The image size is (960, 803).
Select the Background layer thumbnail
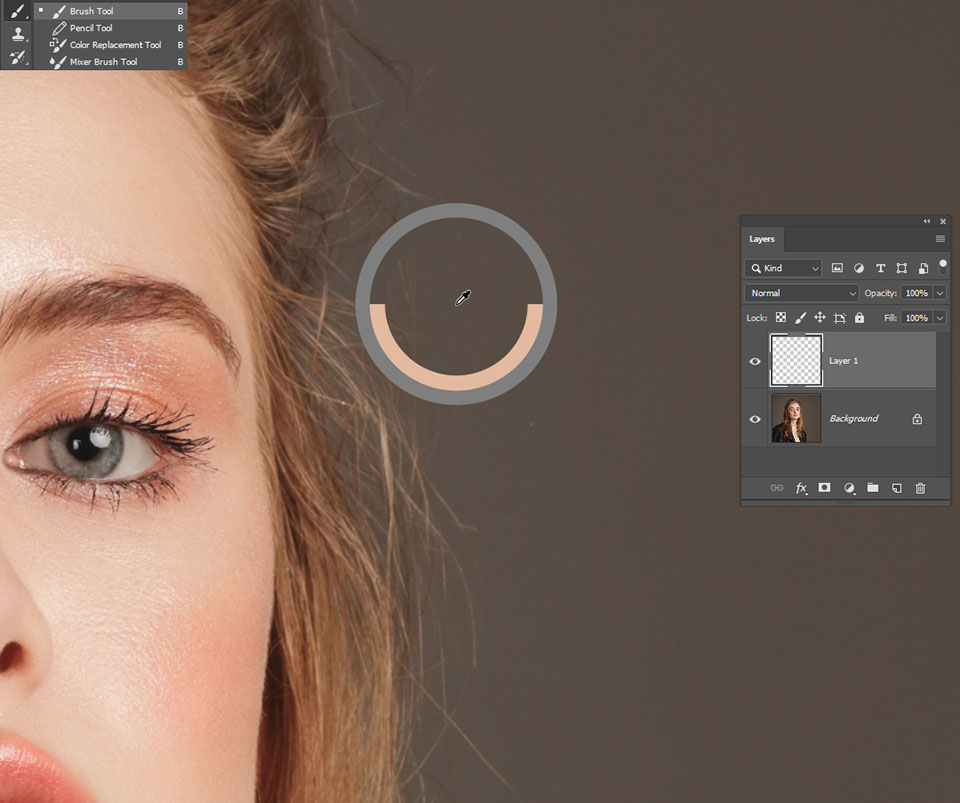coord(795,419)
